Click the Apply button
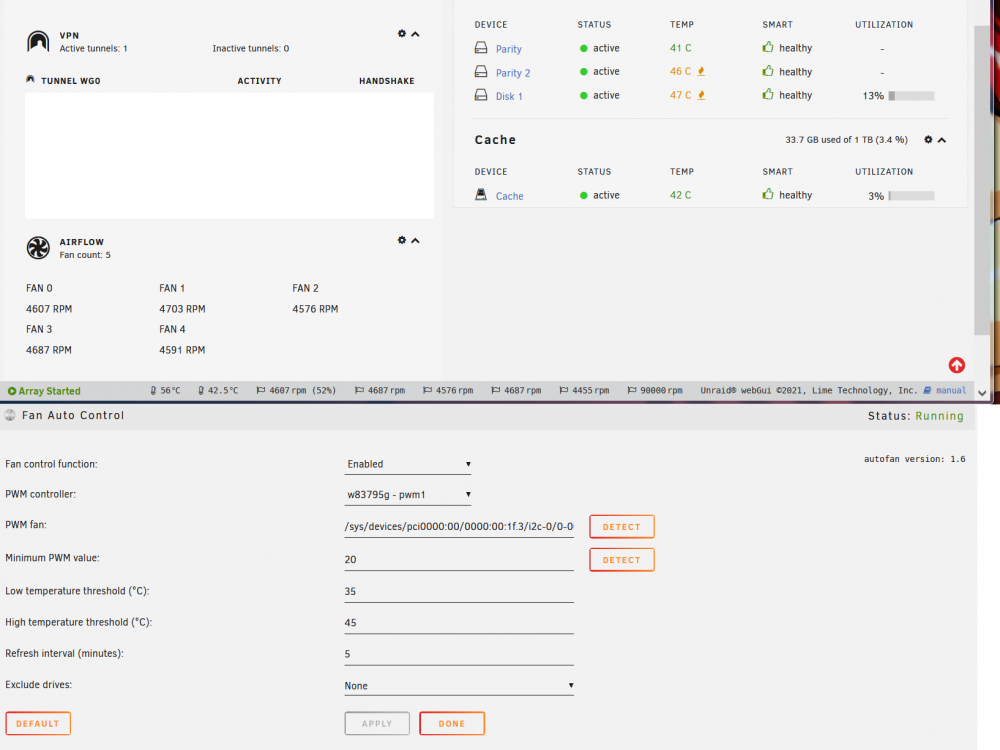 [x=377, y=724]
